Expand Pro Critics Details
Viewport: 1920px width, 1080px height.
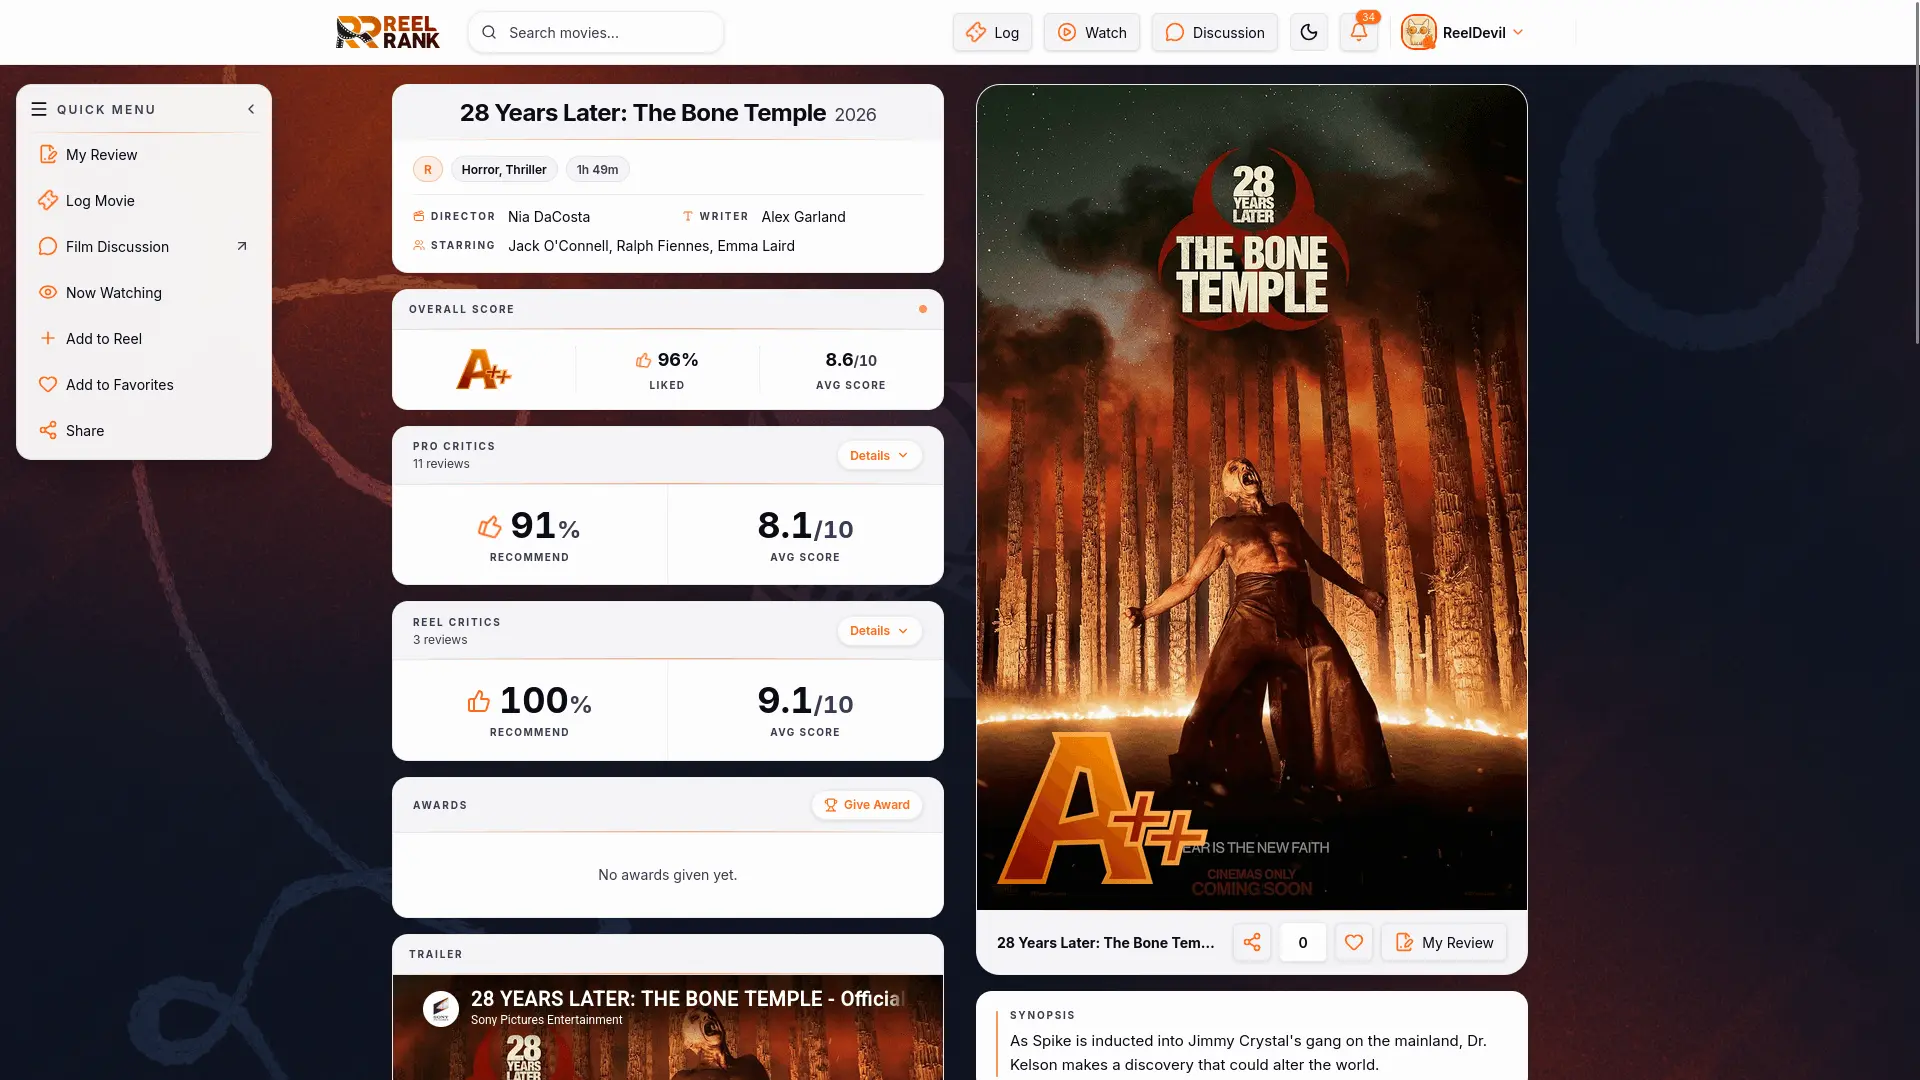(x=880, y=455)
